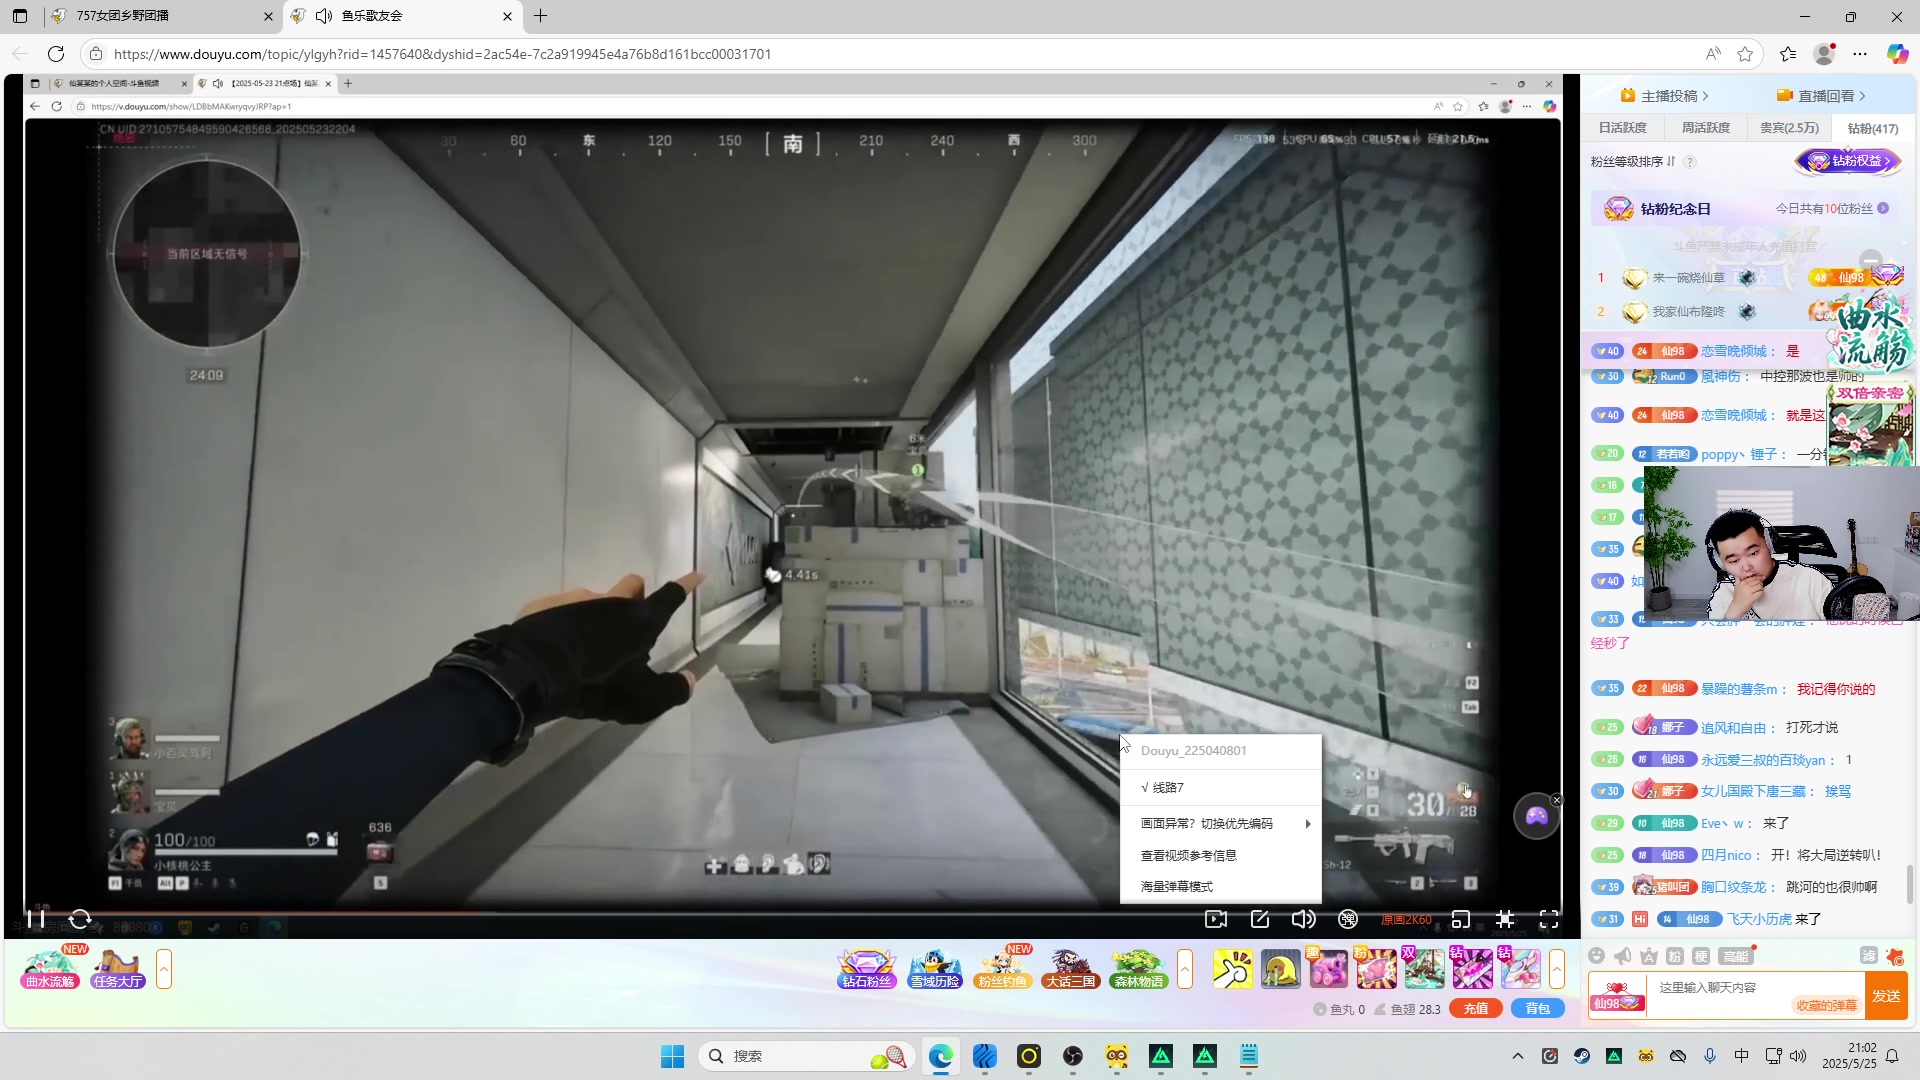This screenshot has height=1080, width=1920.
Task: Open 主播投稿 streamer submissions link
Action: click(x=1665, y=96)
